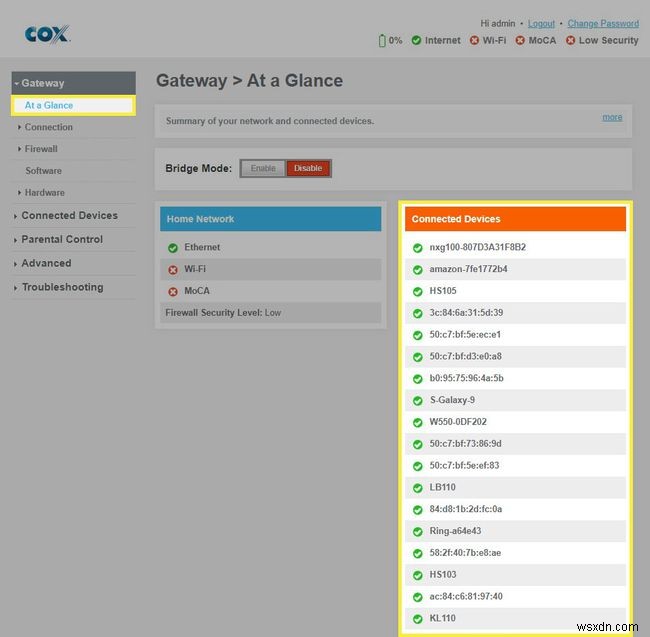Click the green check beside S-Galaxy-9
650x637 pixels.
(417, 401)
